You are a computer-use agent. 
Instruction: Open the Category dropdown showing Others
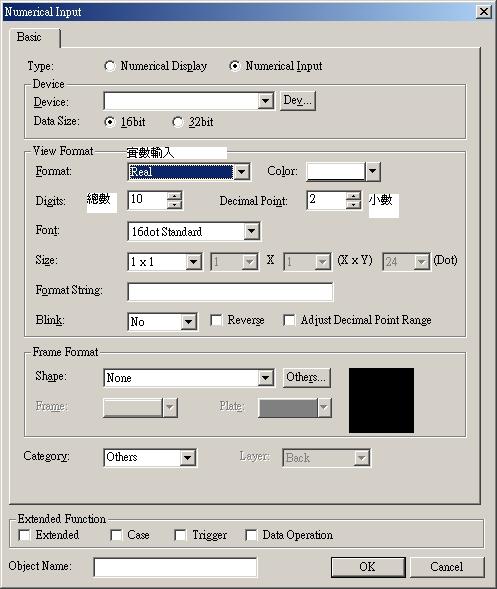tap(187, 458)
